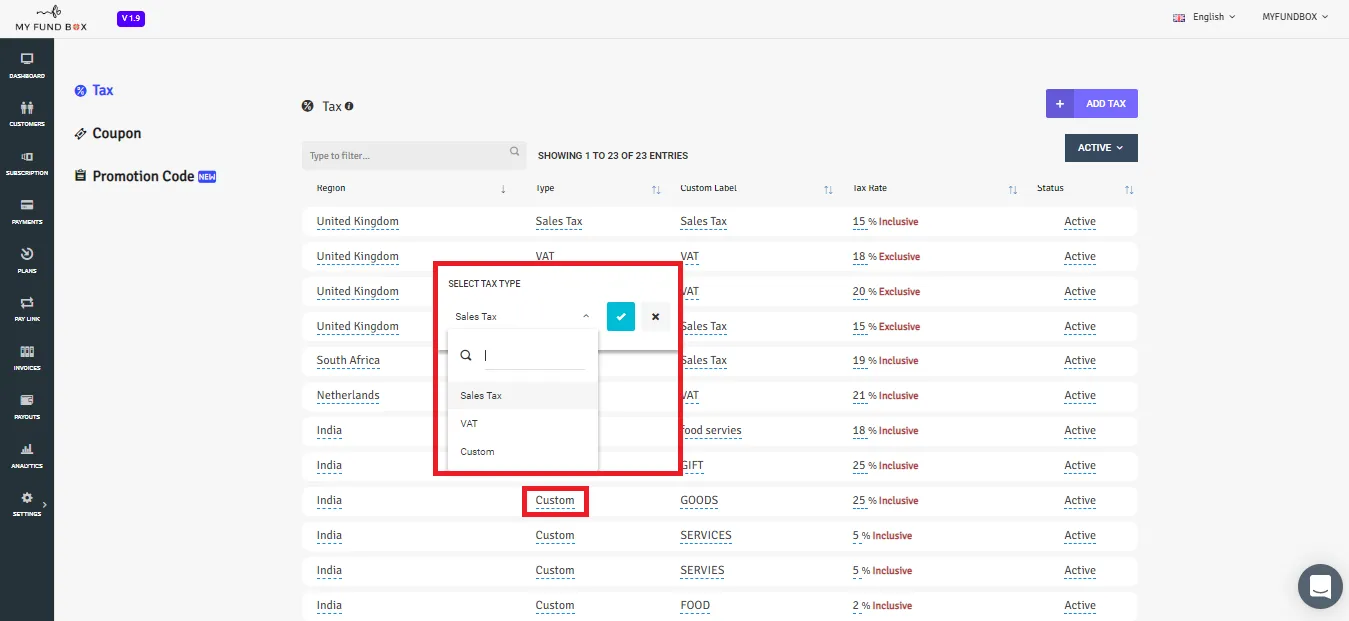
Task: Focus the tax type dropdown search box
Action: [534, 355]
